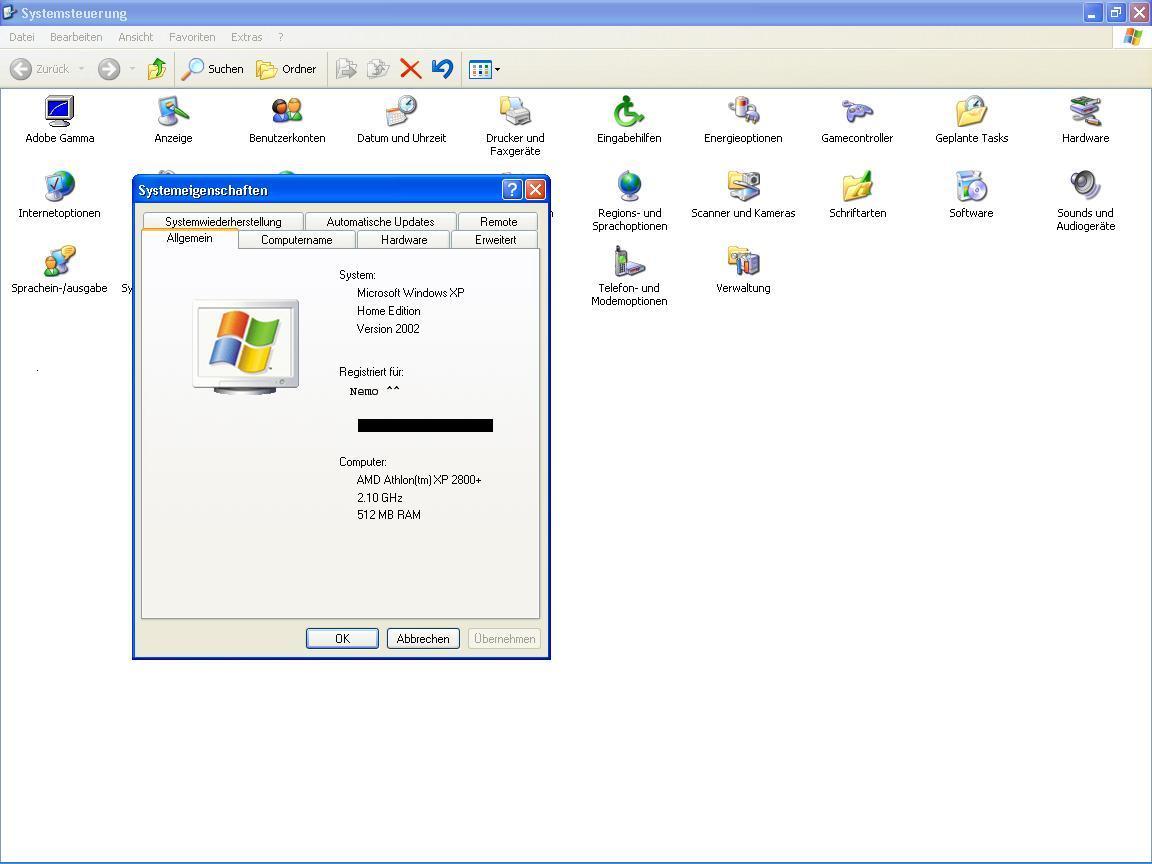Switch to the Erweitert tab
Image resolution: width=1152 pixels, height=864 pixels.
point(495,240)
